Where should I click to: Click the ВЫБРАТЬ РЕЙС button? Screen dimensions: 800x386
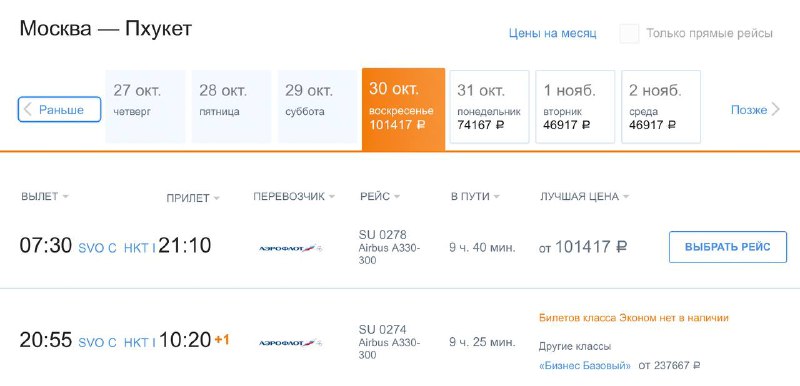(x=728, y=247)
